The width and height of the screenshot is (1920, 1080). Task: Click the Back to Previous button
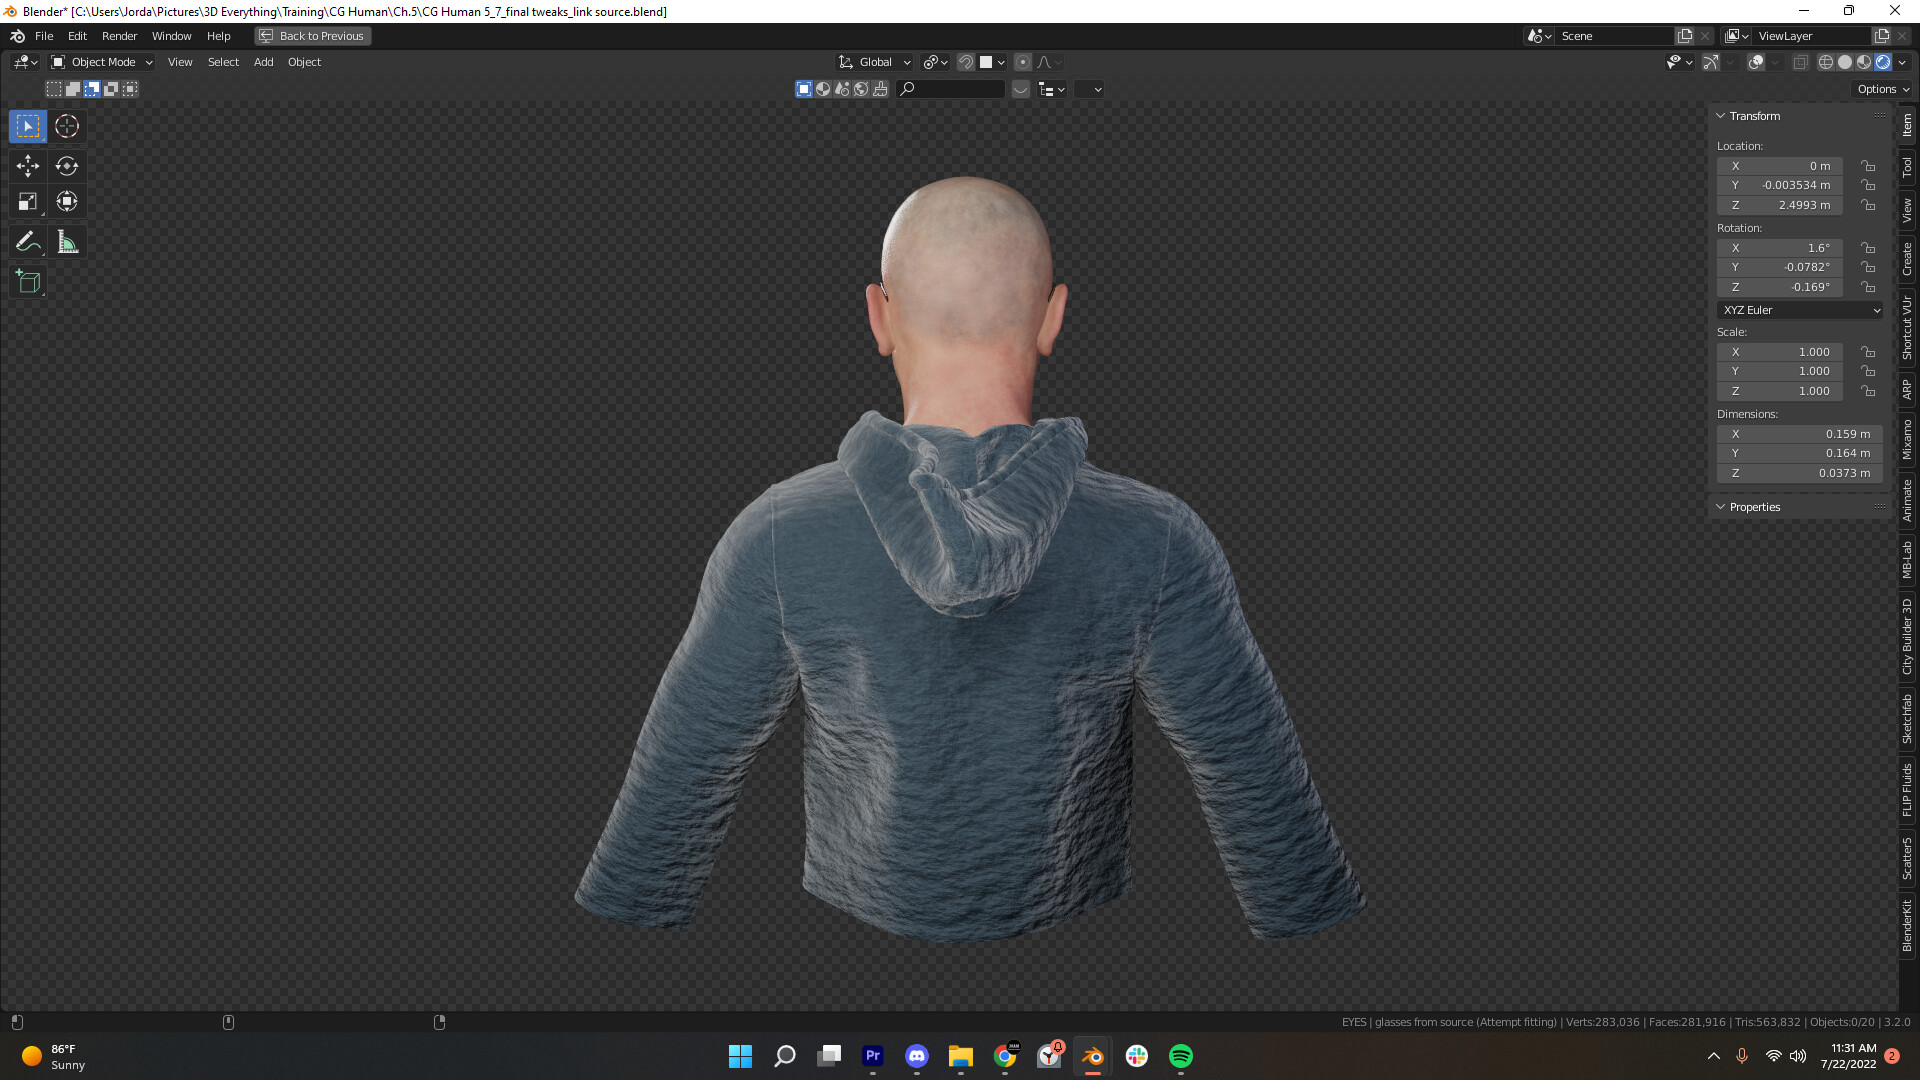click(312, 36)
